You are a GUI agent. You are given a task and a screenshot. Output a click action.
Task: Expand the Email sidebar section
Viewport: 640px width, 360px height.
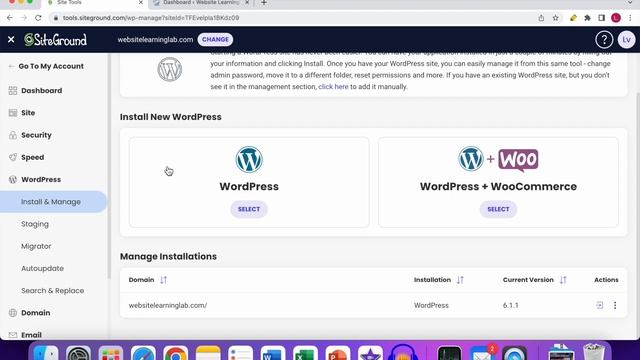(x=31, y=335)
